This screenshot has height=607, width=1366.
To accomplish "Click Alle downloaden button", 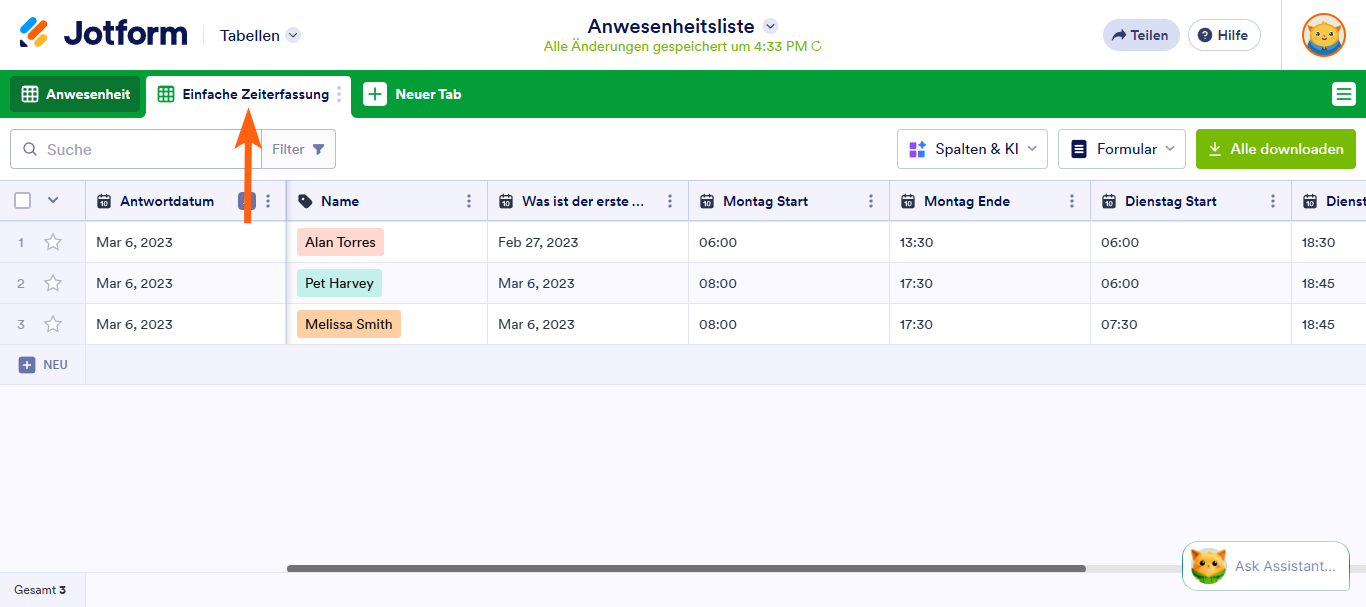I will [x=1276, y=149].
